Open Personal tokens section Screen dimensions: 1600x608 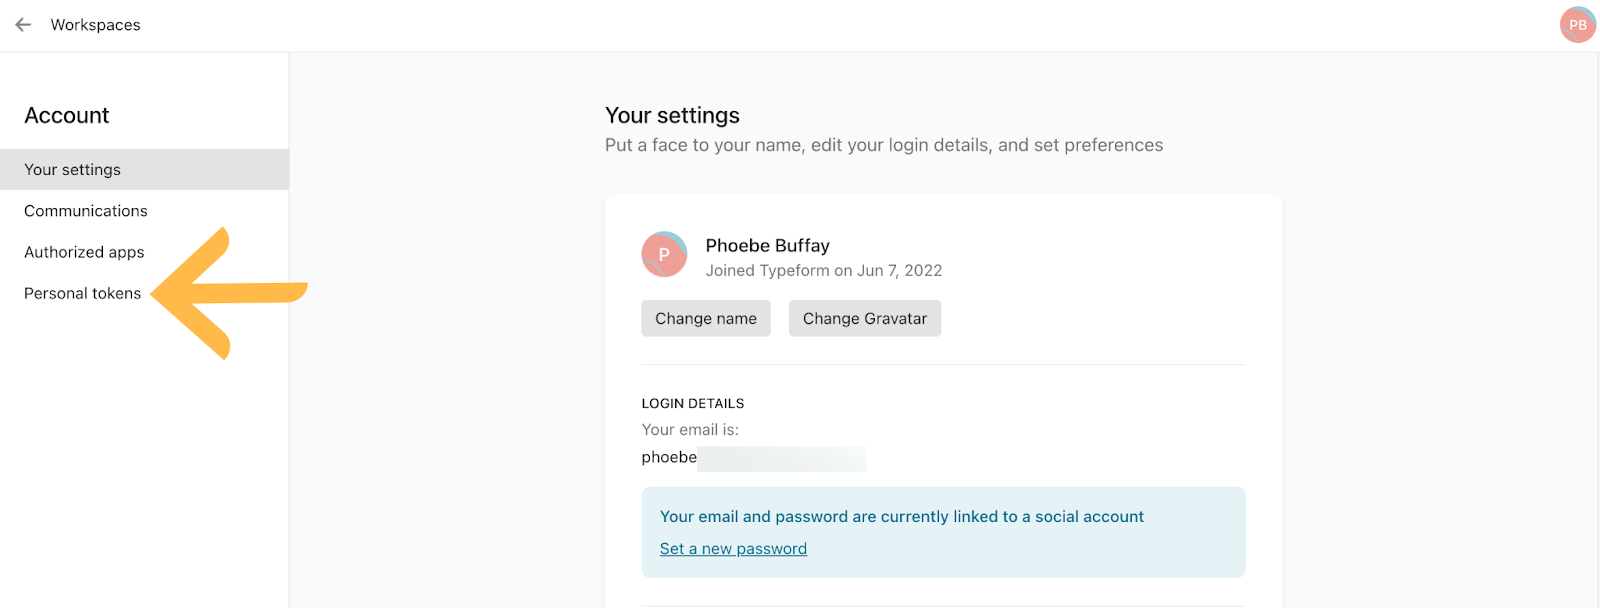coord(82,293)
